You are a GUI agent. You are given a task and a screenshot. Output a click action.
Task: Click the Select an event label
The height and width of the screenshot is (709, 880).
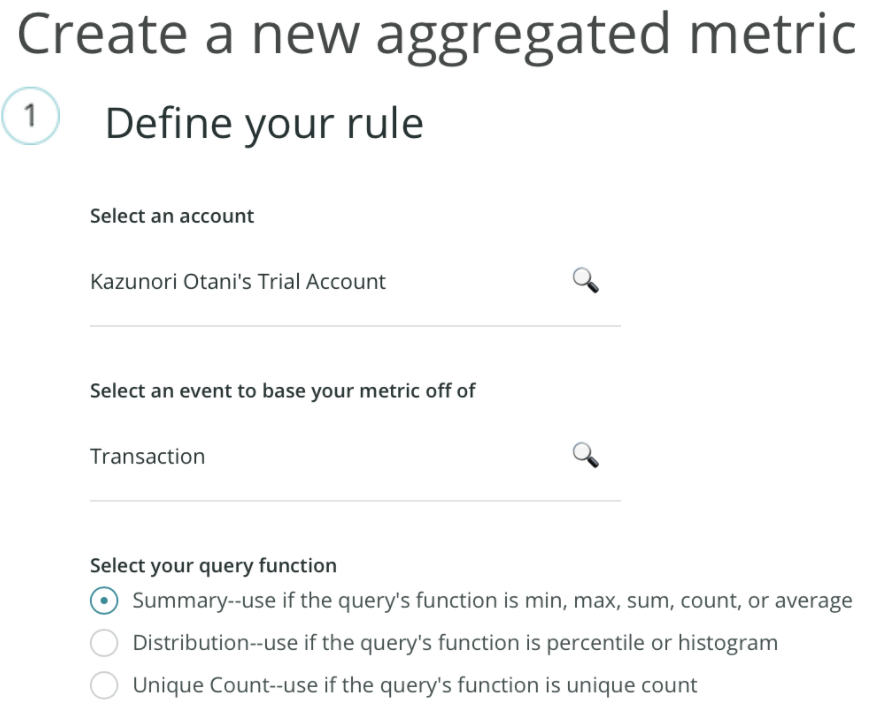point(282,391)
